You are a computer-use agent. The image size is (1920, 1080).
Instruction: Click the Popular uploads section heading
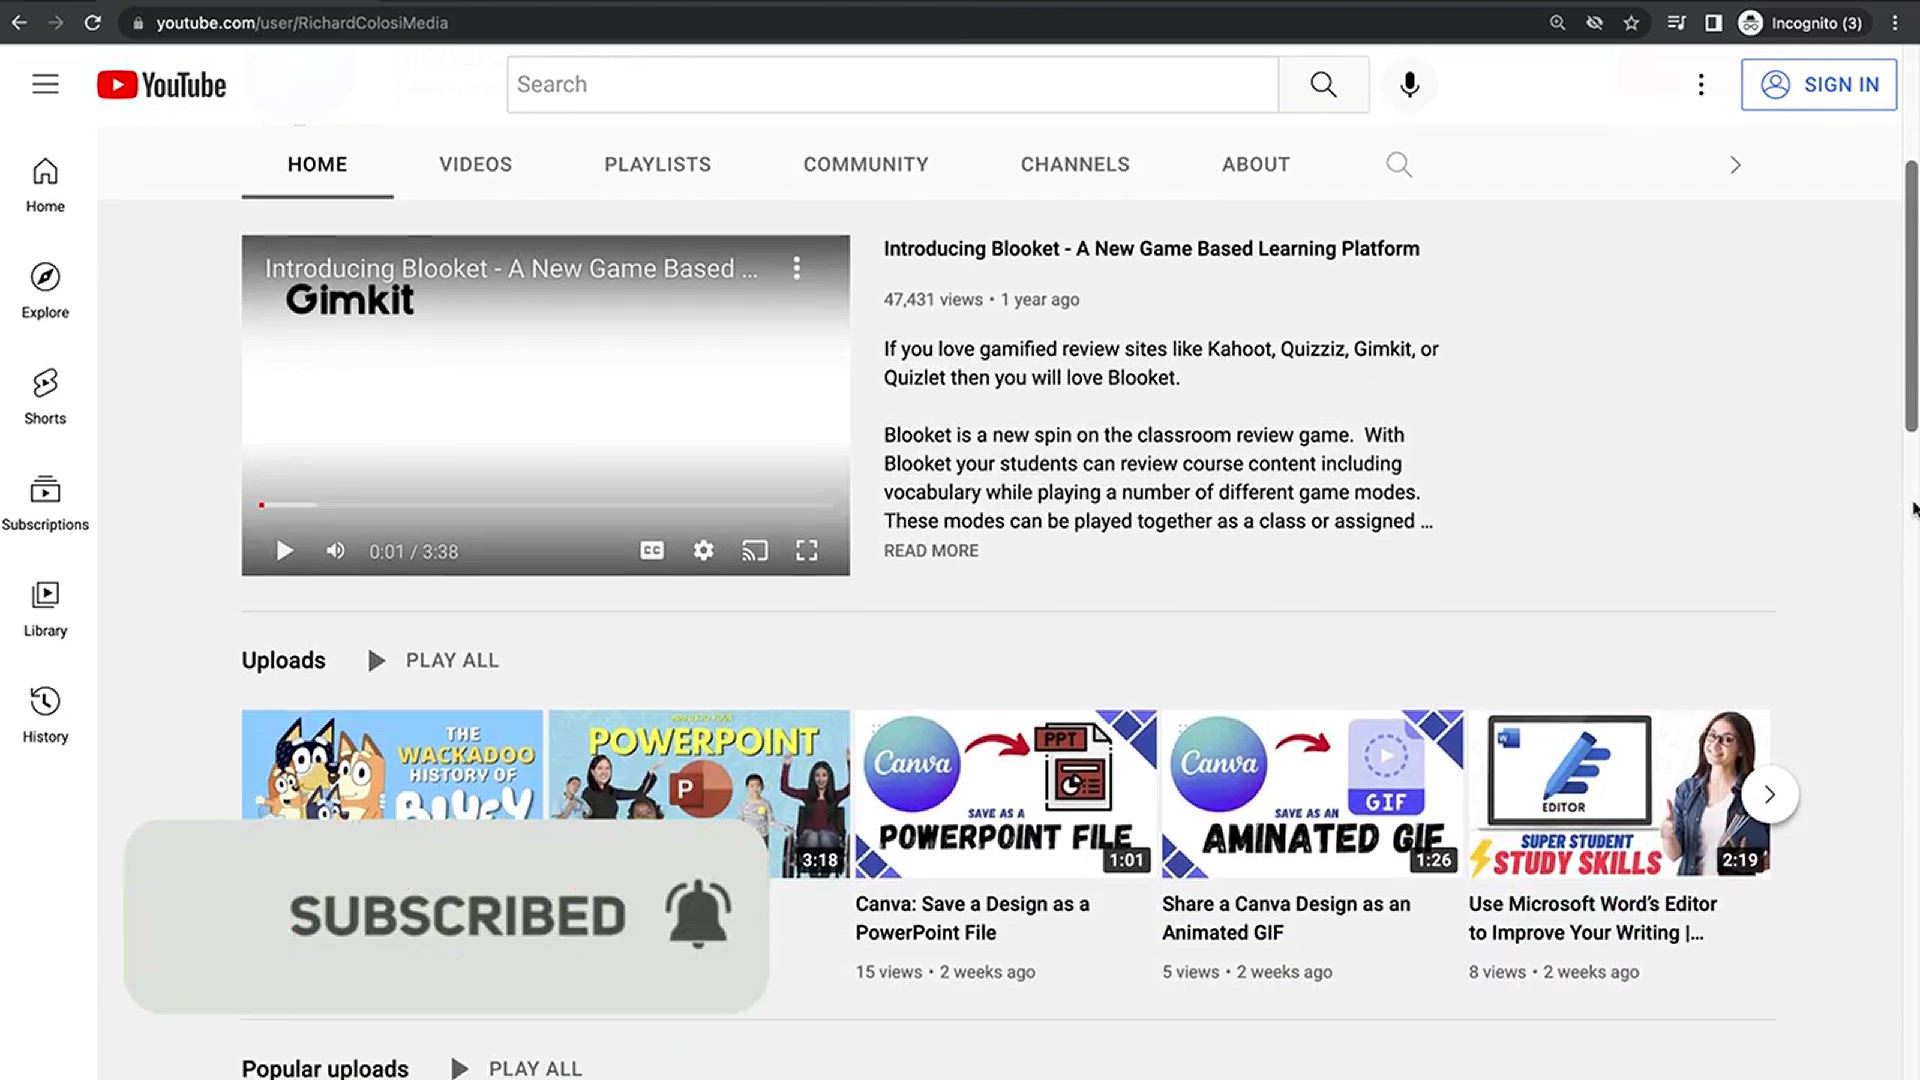[x=325, y=1068]
